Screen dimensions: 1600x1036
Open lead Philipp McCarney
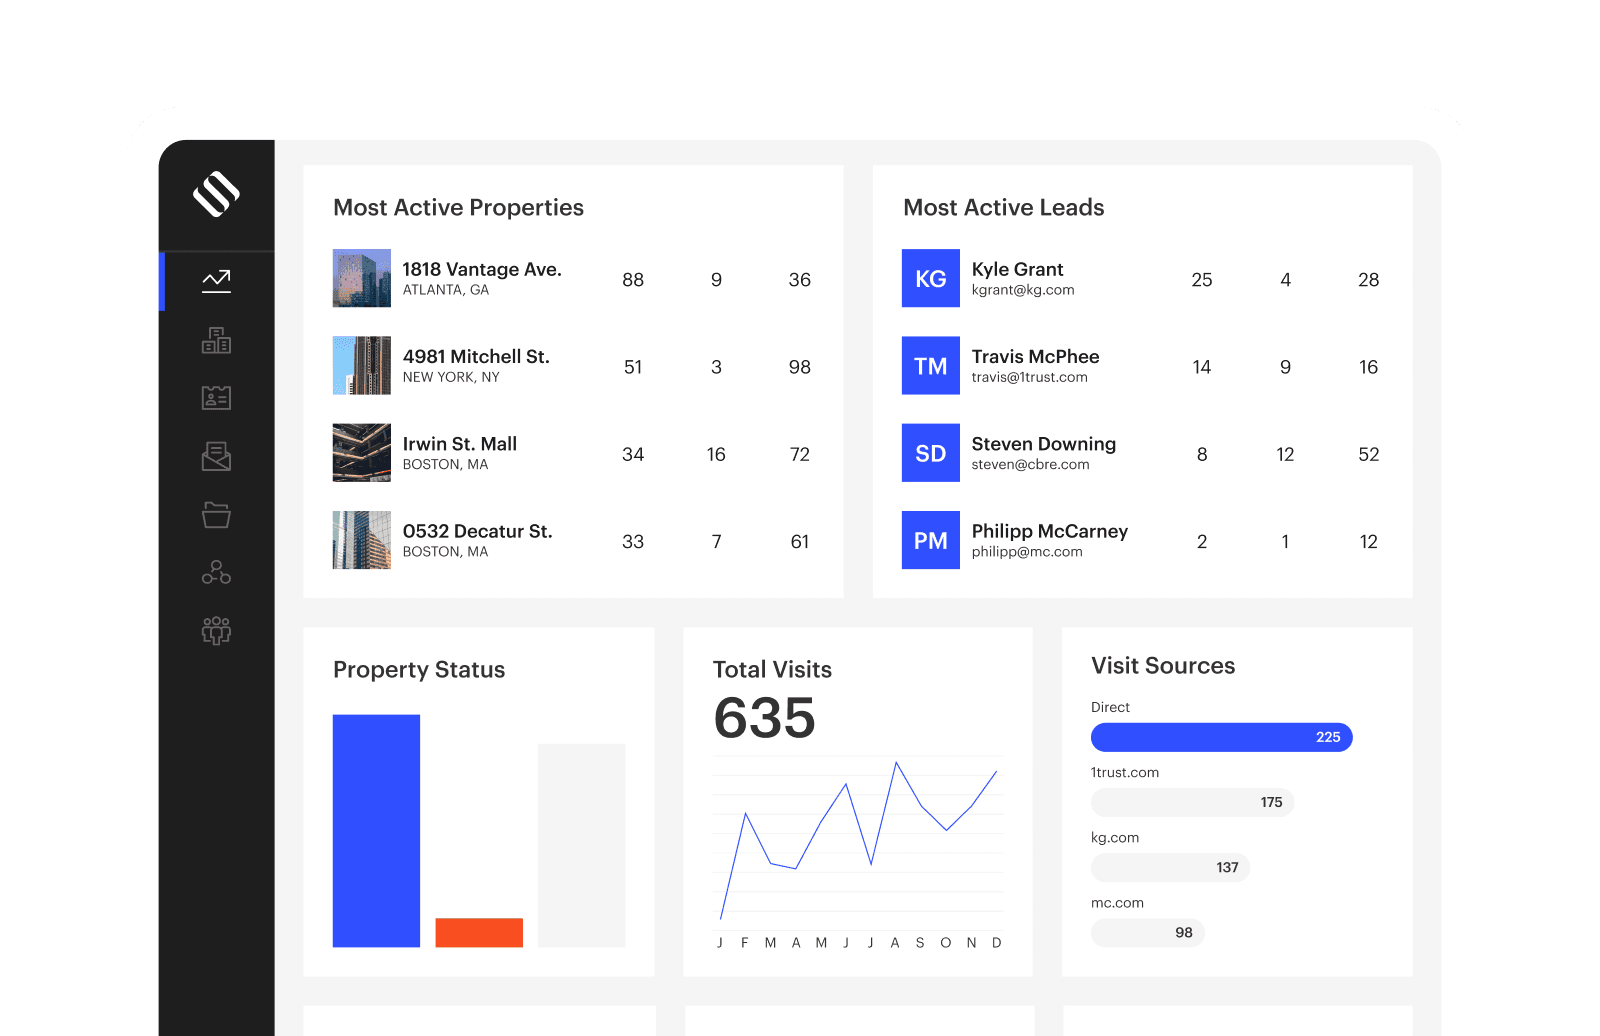pyautogui.click(x=1049, y=531)
